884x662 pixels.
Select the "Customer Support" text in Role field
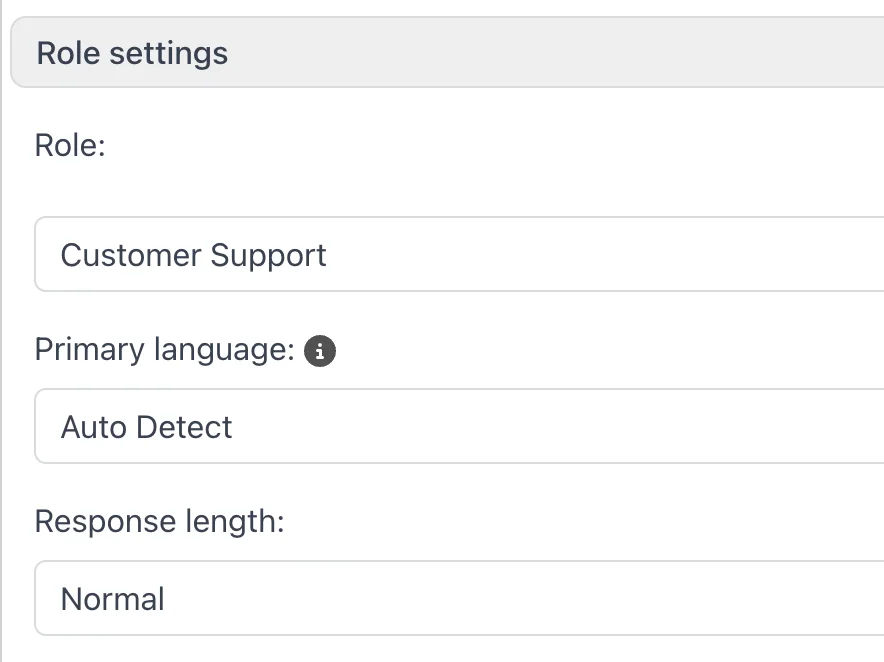click(193, 255)
